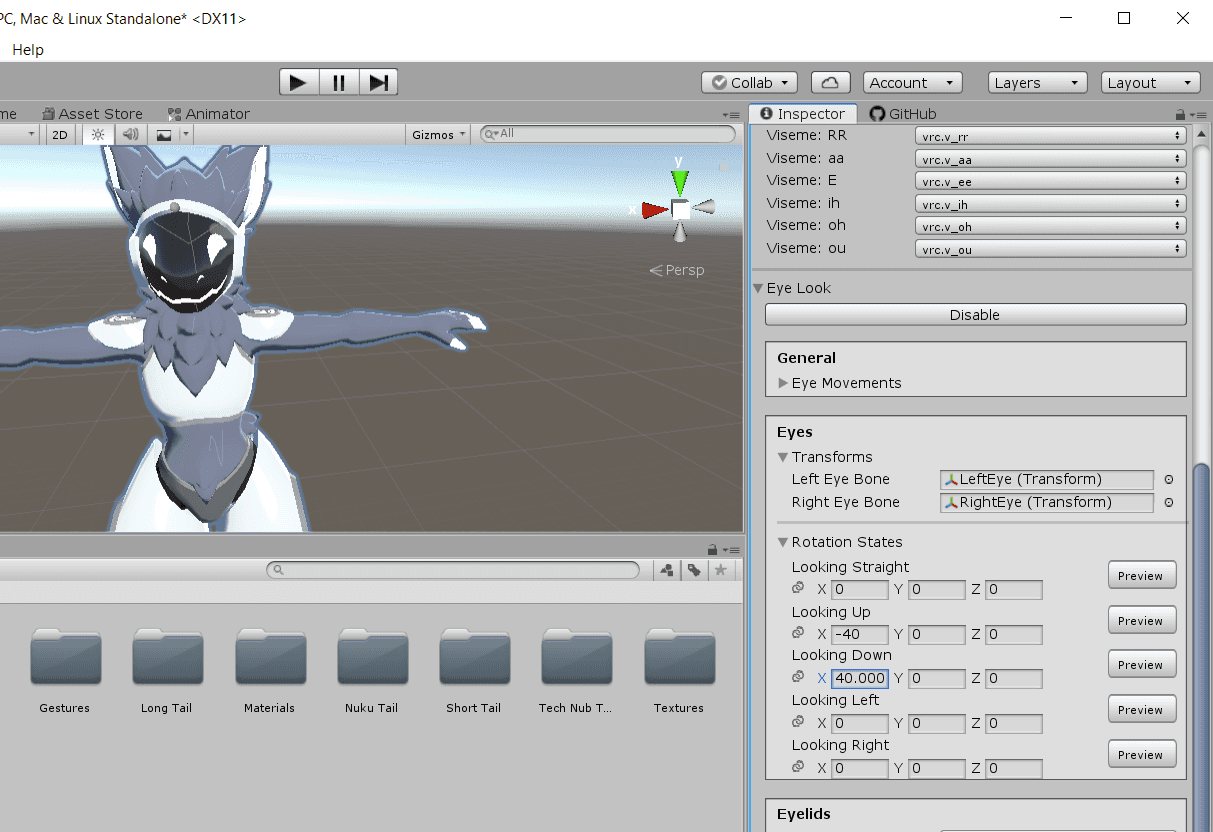The image size is (1213, 832).
Task: Open the Long Tail folder
Action: [x=167, y=670]
